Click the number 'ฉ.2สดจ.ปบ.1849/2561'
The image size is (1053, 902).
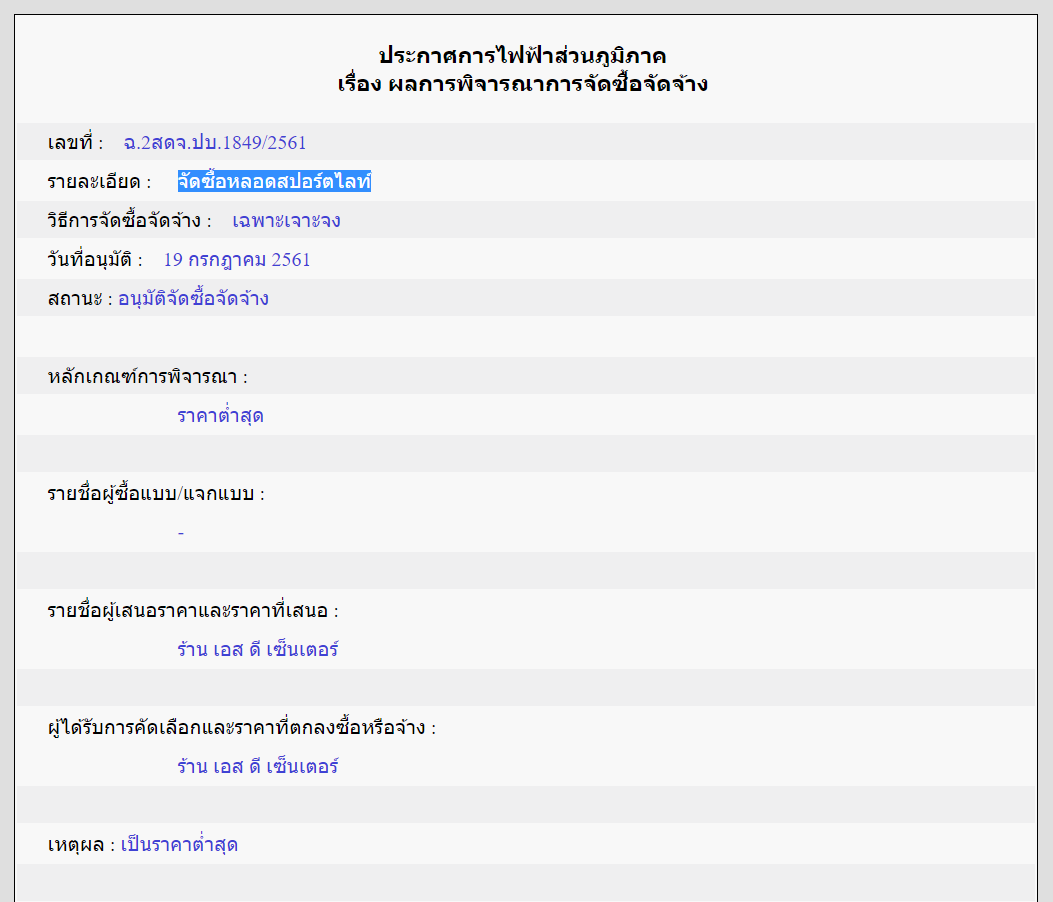[215, 142]
